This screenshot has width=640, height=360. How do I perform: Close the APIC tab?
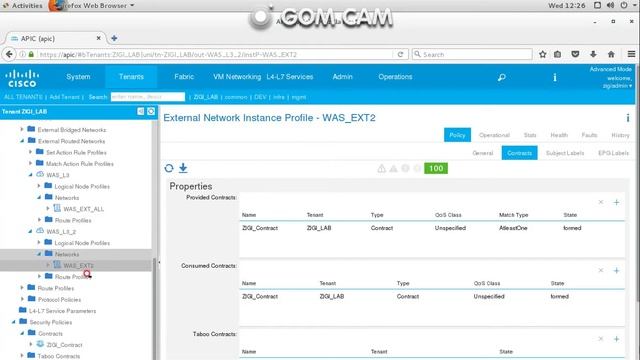pos(98,38)
